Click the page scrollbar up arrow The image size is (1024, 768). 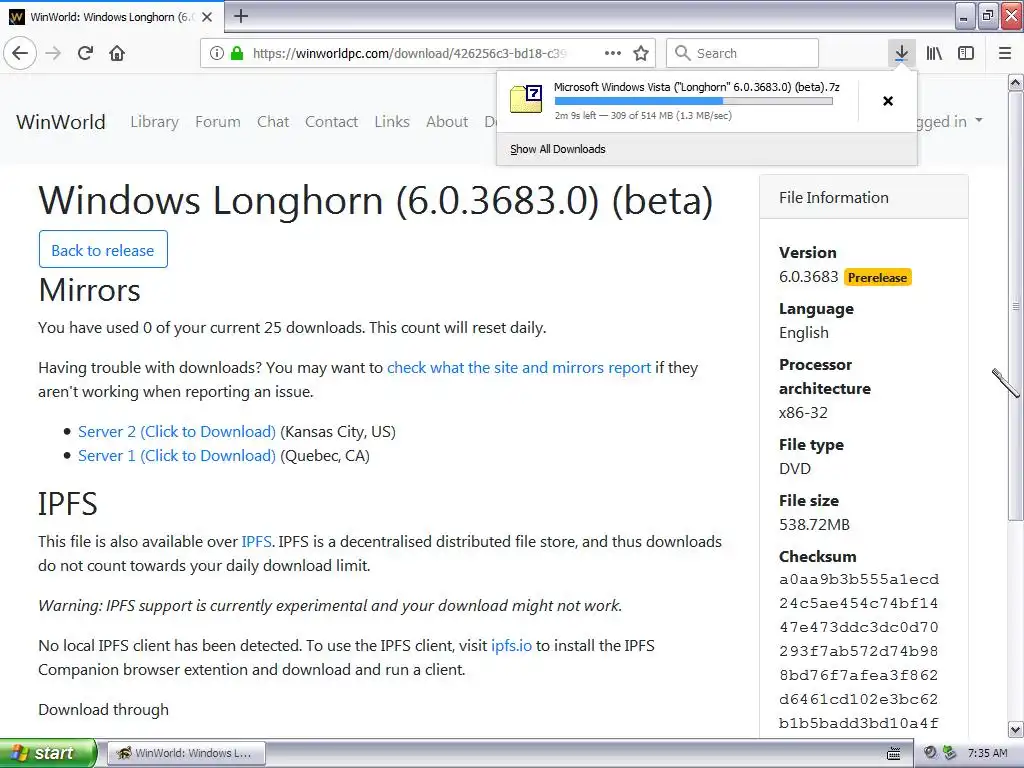(1015, 83)
